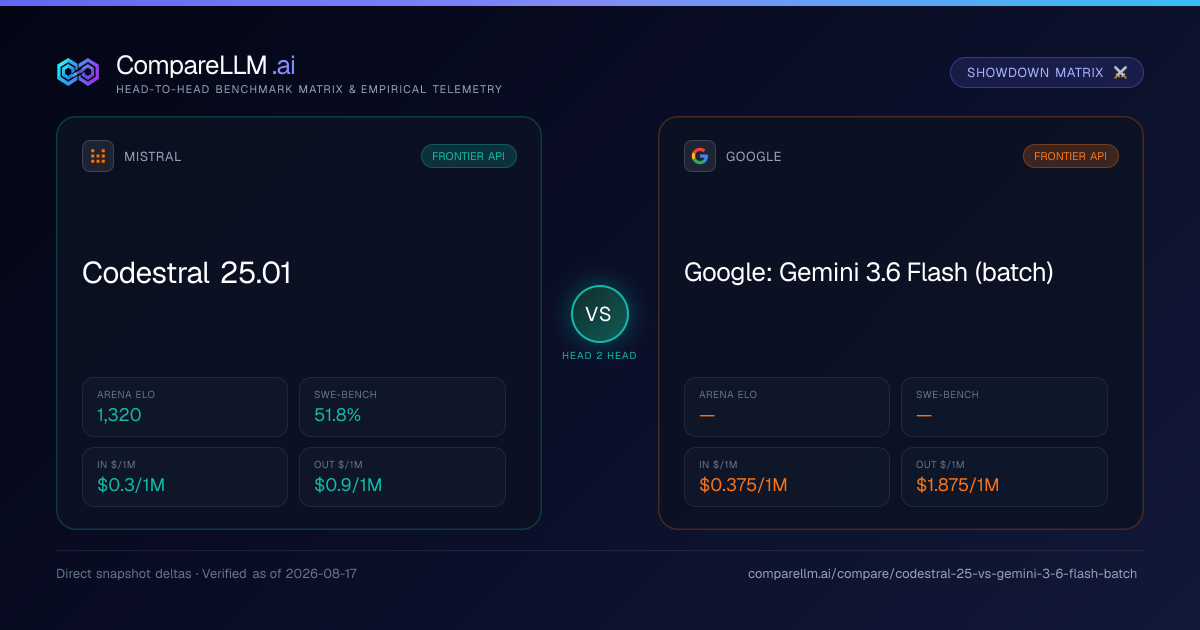Click the MISTRAL provider label

[153, 156]
